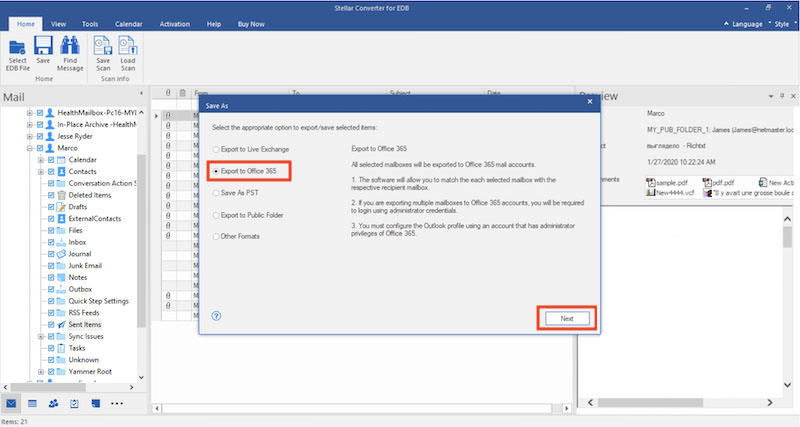Open the Junk Email folder
Image resolution: width=800 pixels, height=427 pixels.
(x=85, y=266)
